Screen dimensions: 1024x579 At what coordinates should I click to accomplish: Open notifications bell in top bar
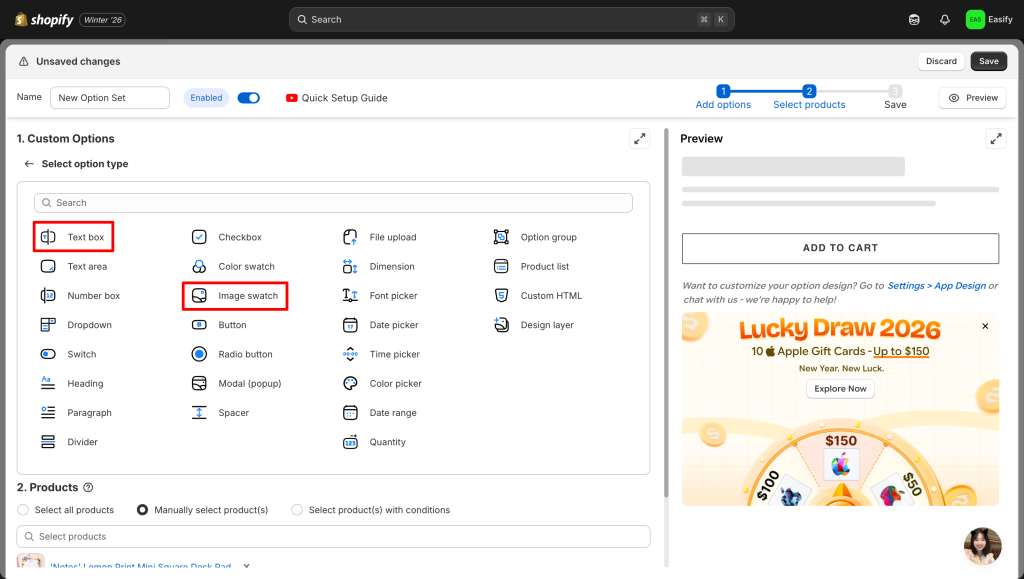tap(944, 19)
